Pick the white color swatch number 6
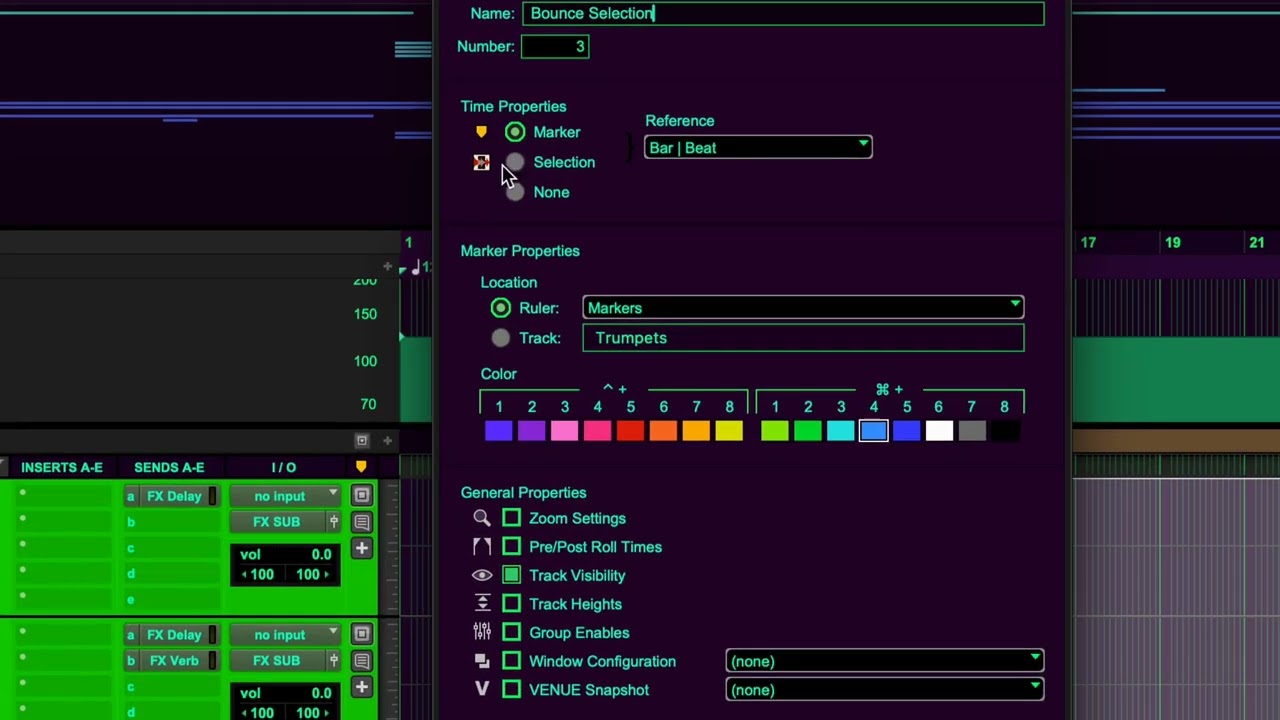This screenshot has height=720, width=1280. tap(939, 431)
